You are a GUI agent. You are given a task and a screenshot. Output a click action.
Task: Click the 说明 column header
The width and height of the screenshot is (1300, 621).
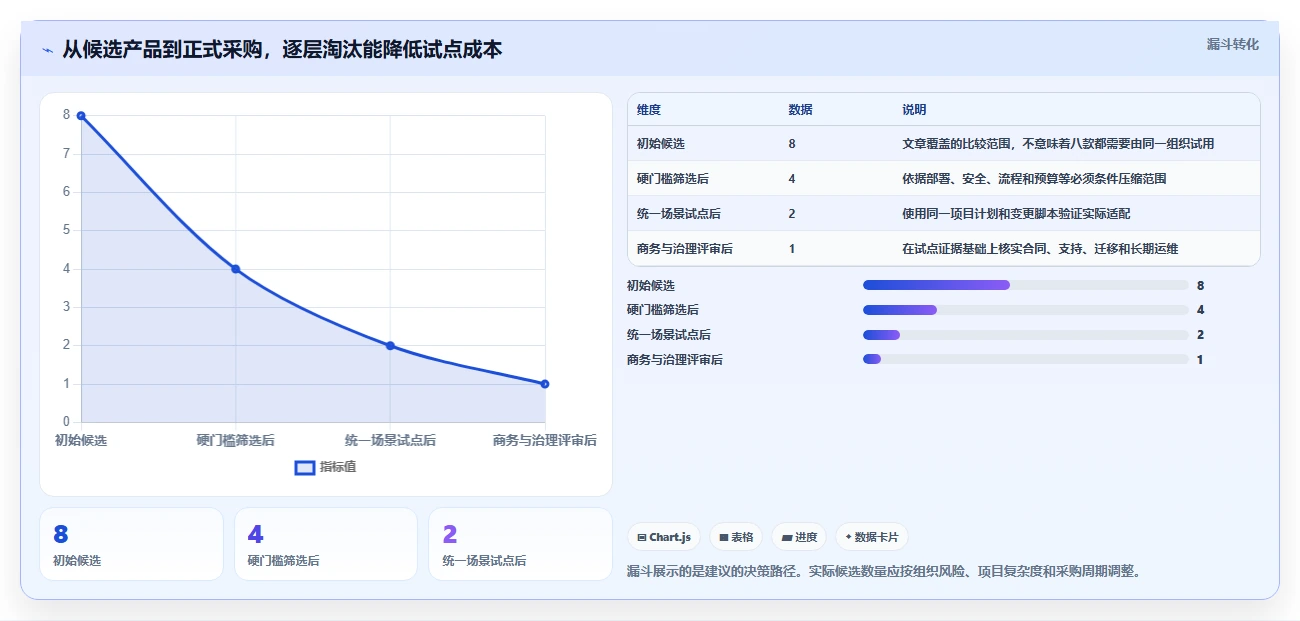click(x=914, y=109)
